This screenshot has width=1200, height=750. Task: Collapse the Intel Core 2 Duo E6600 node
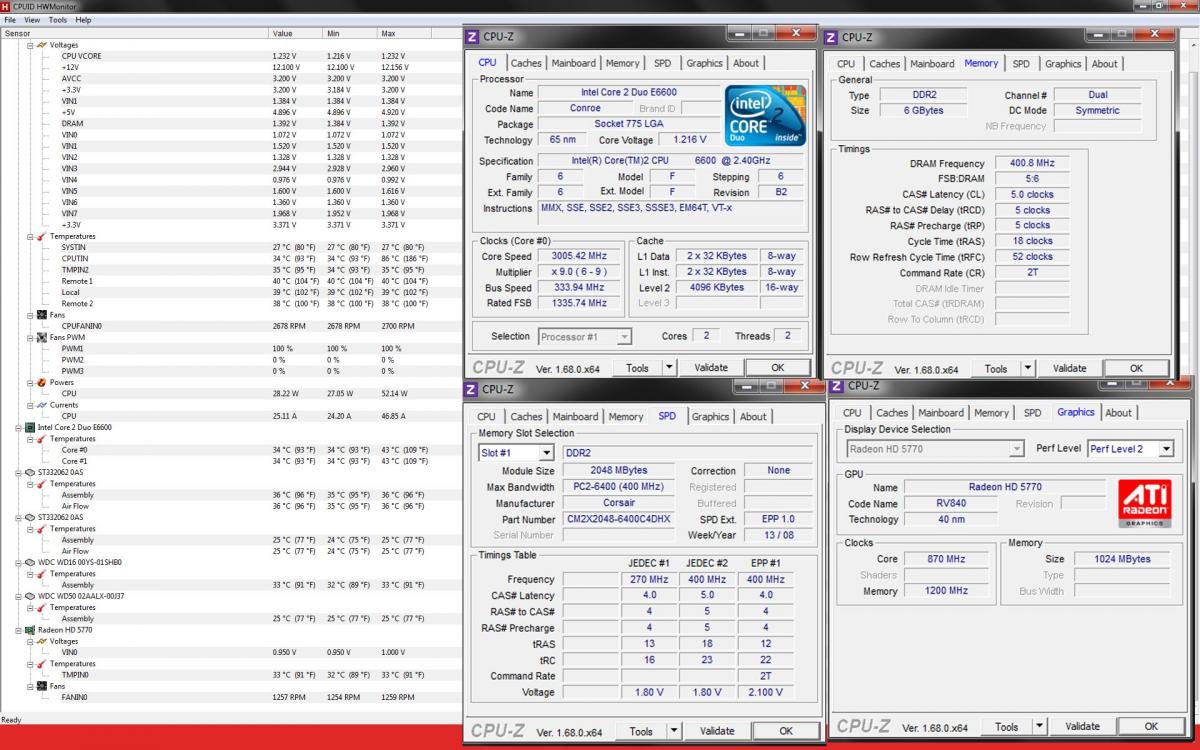coord(18,427)
